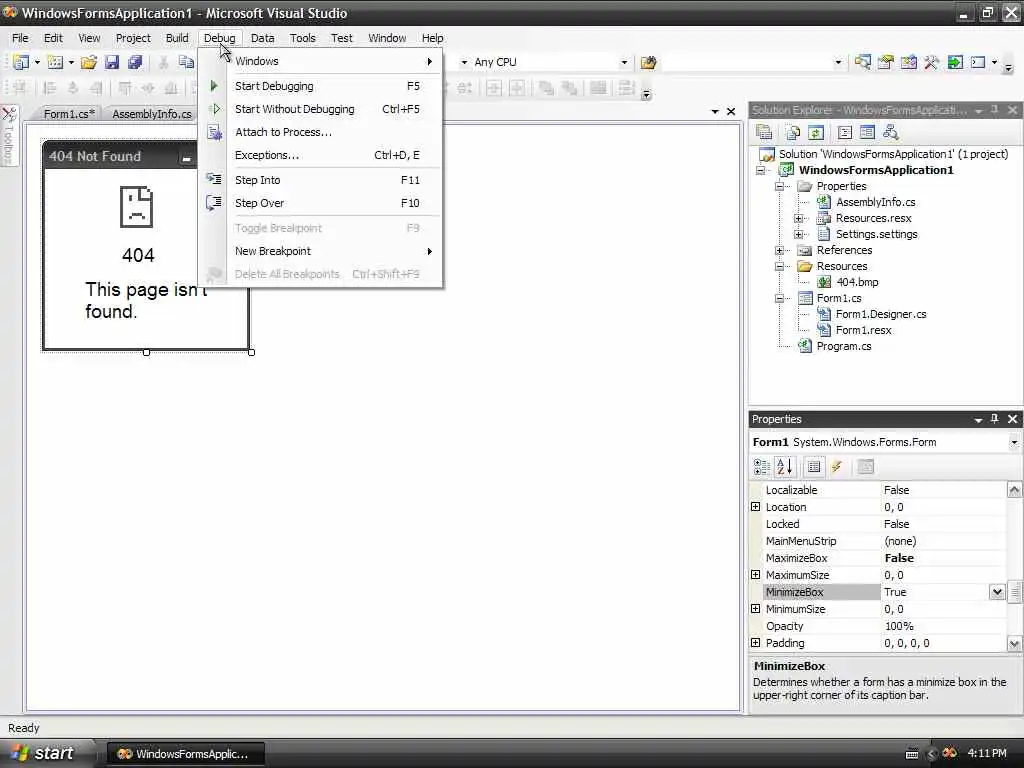The width and height of the screenshot is (1024, 768).
Task: Toggle auto-hide pin on Solution Explorer
Action: point(995,110)
